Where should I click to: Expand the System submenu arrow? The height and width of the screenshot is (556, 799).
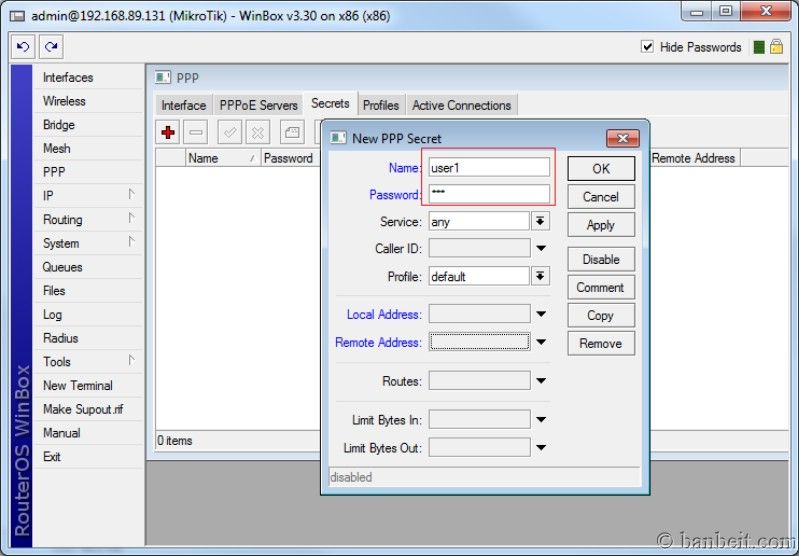(131, 242)
